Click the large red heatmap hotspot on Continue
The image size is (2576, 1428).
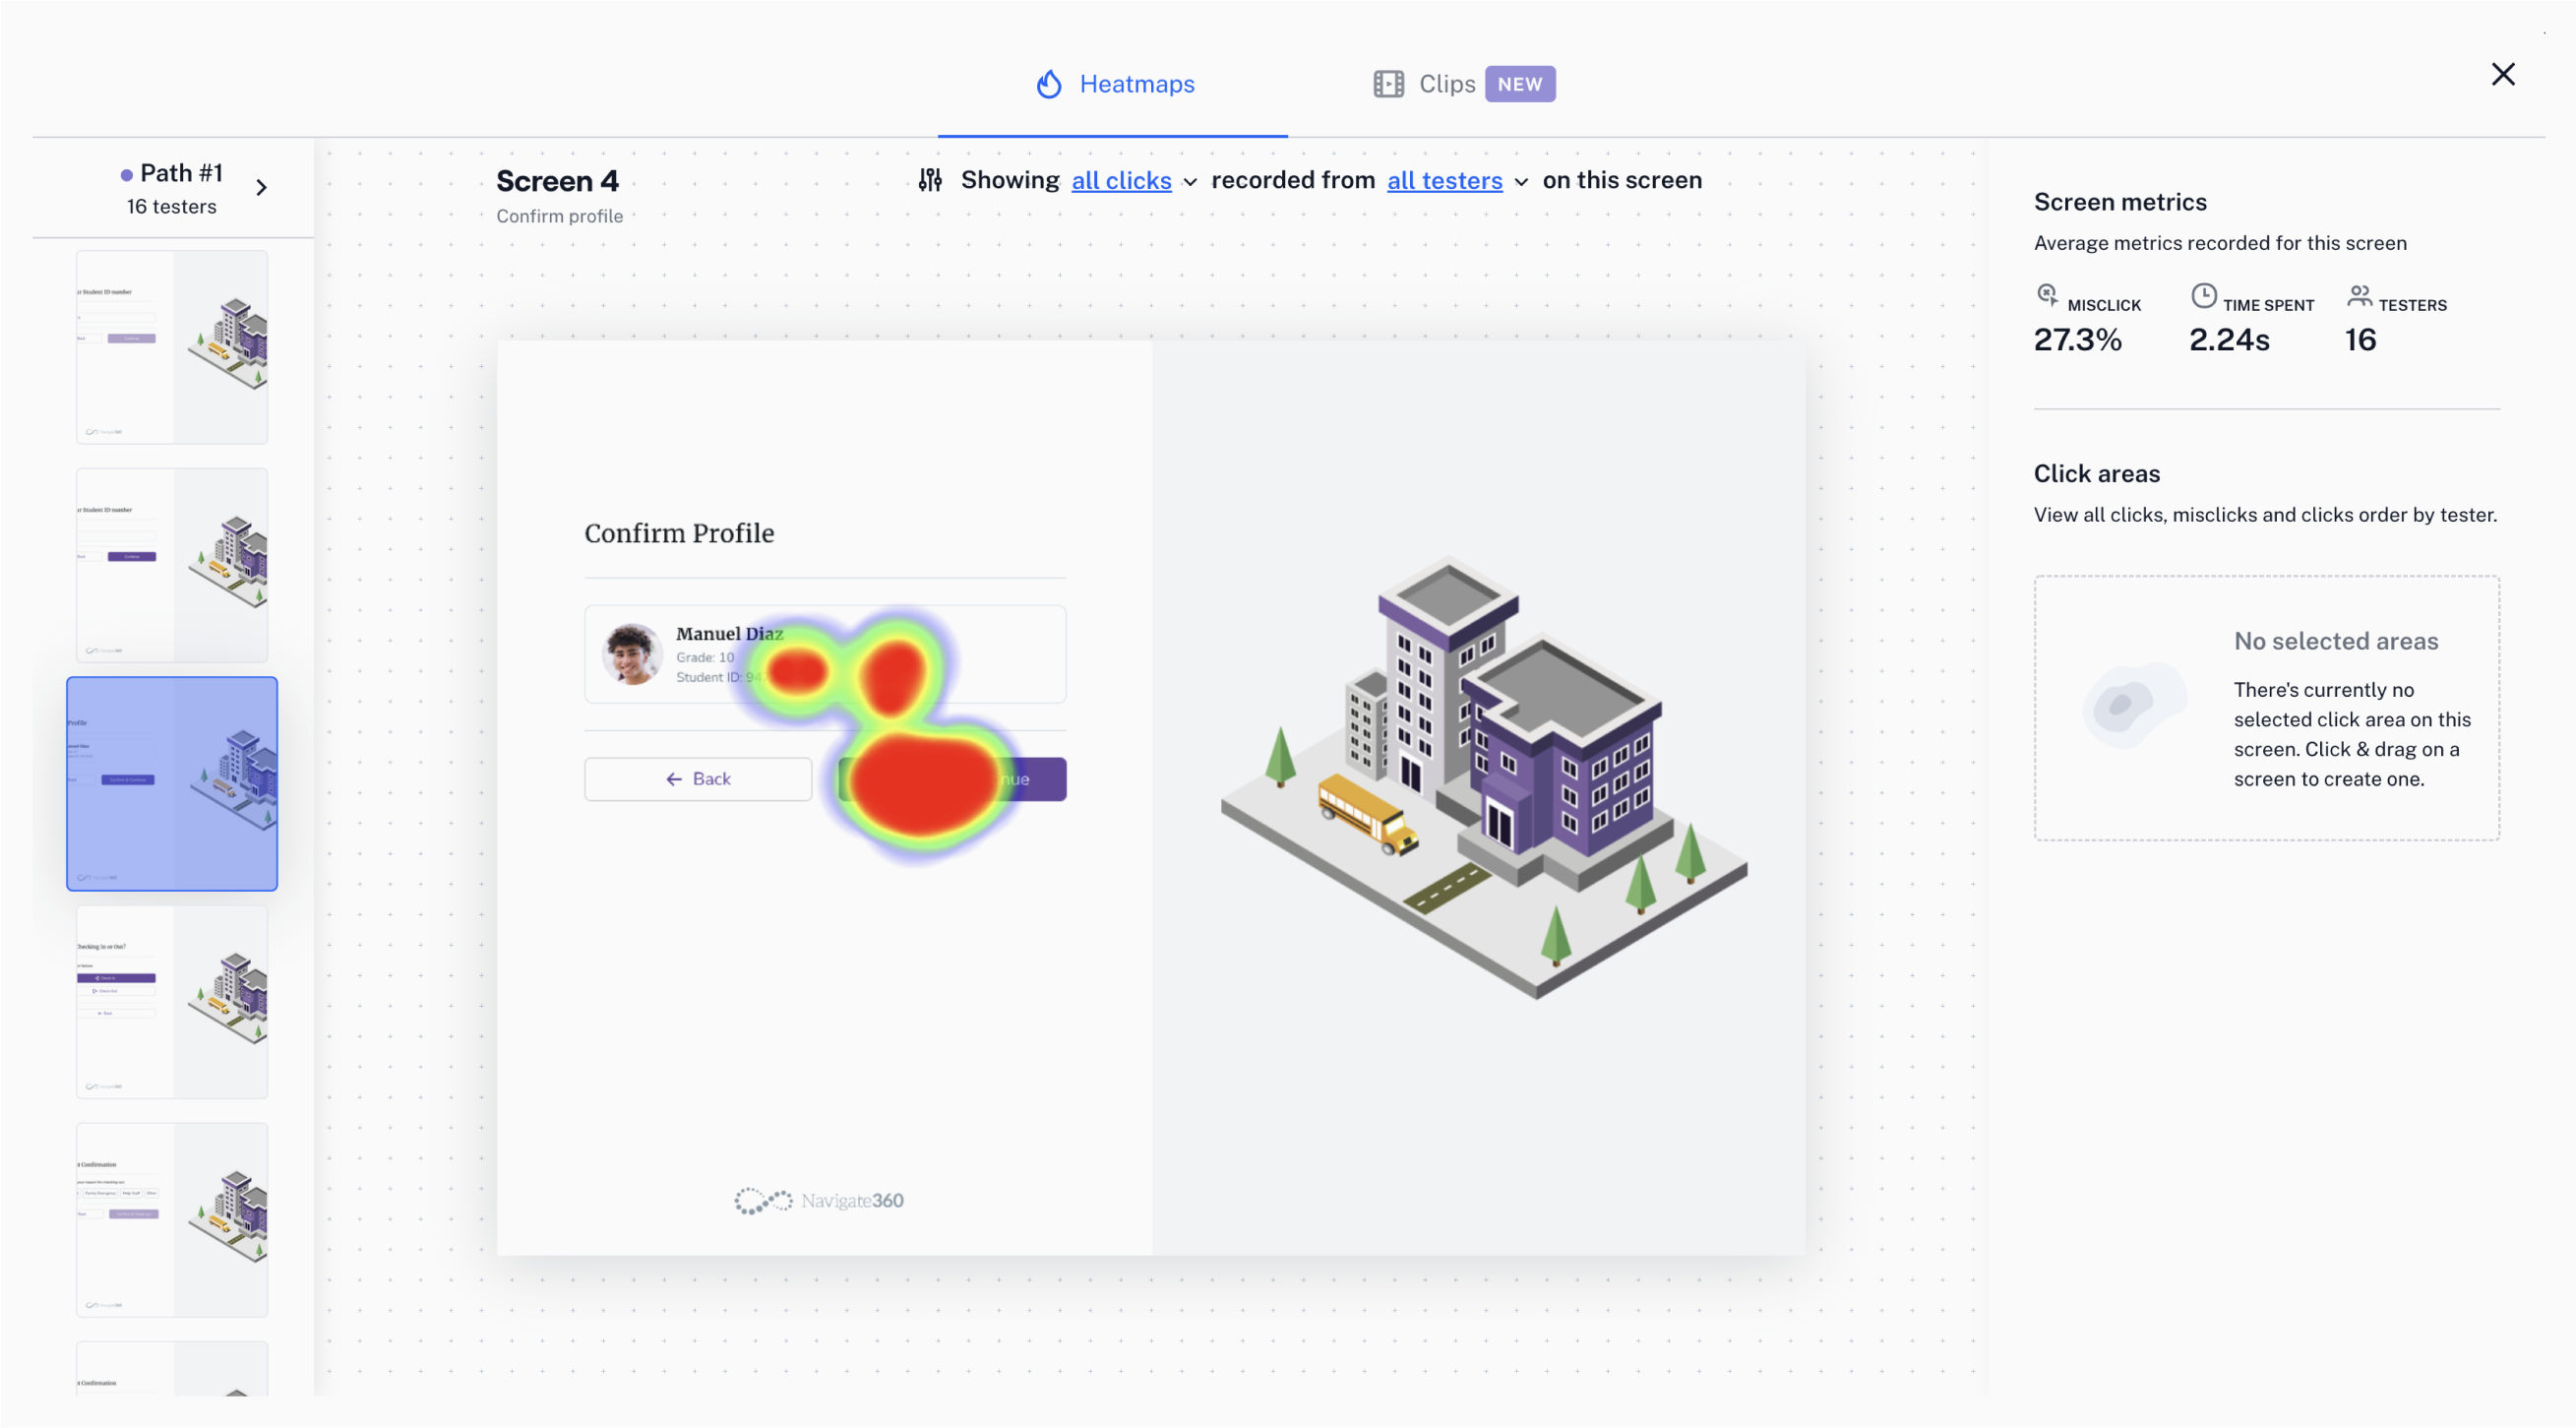point(923,783)
